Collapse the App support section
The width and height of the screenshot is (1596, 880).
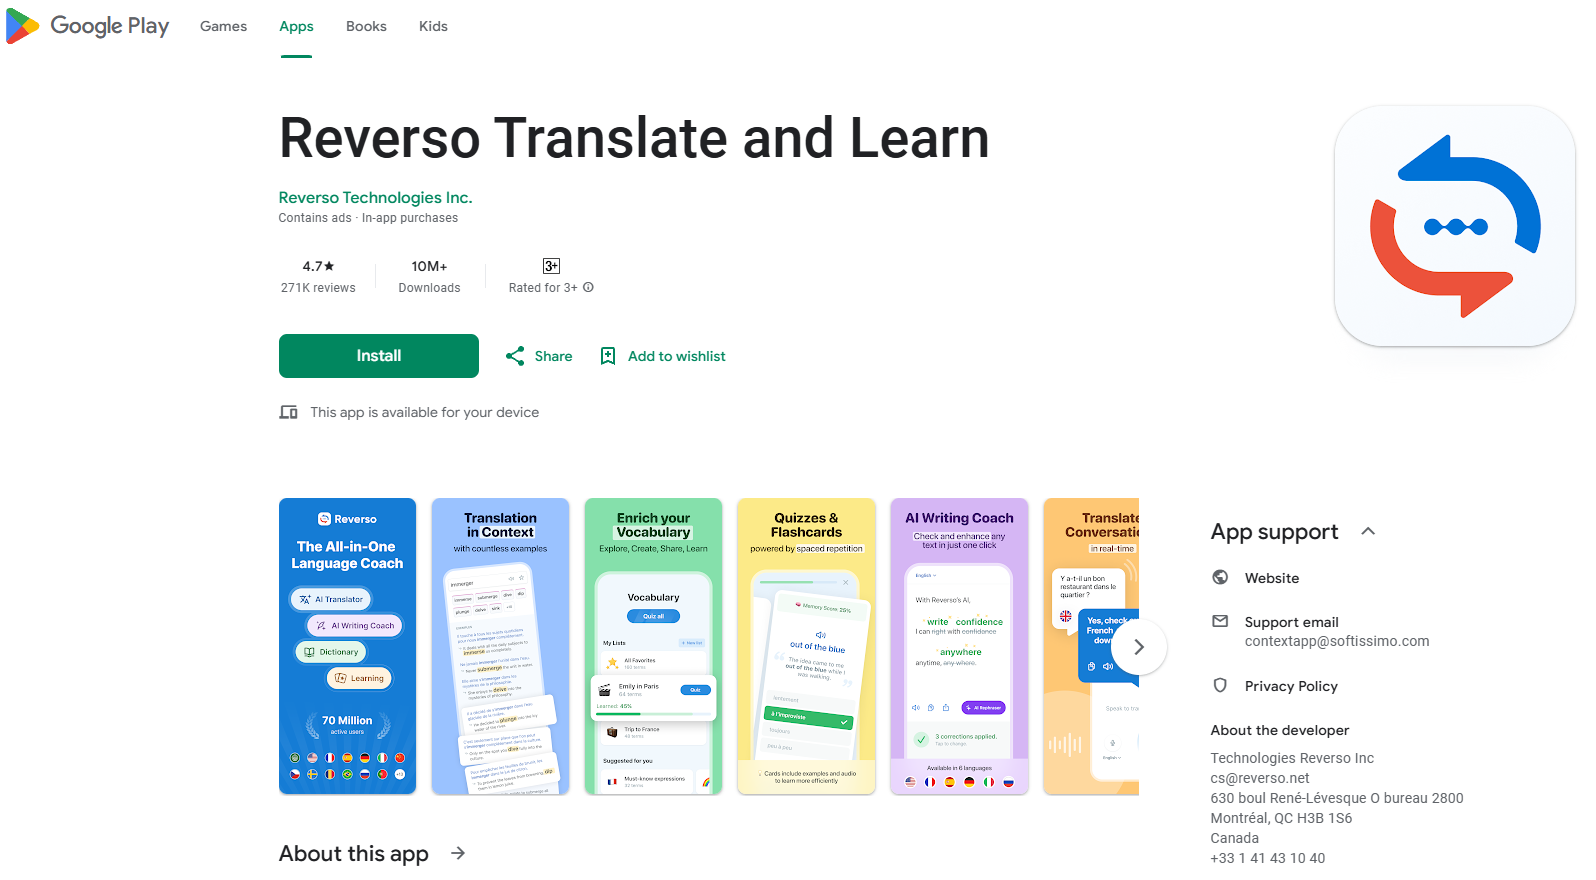tap(1368, 532)
